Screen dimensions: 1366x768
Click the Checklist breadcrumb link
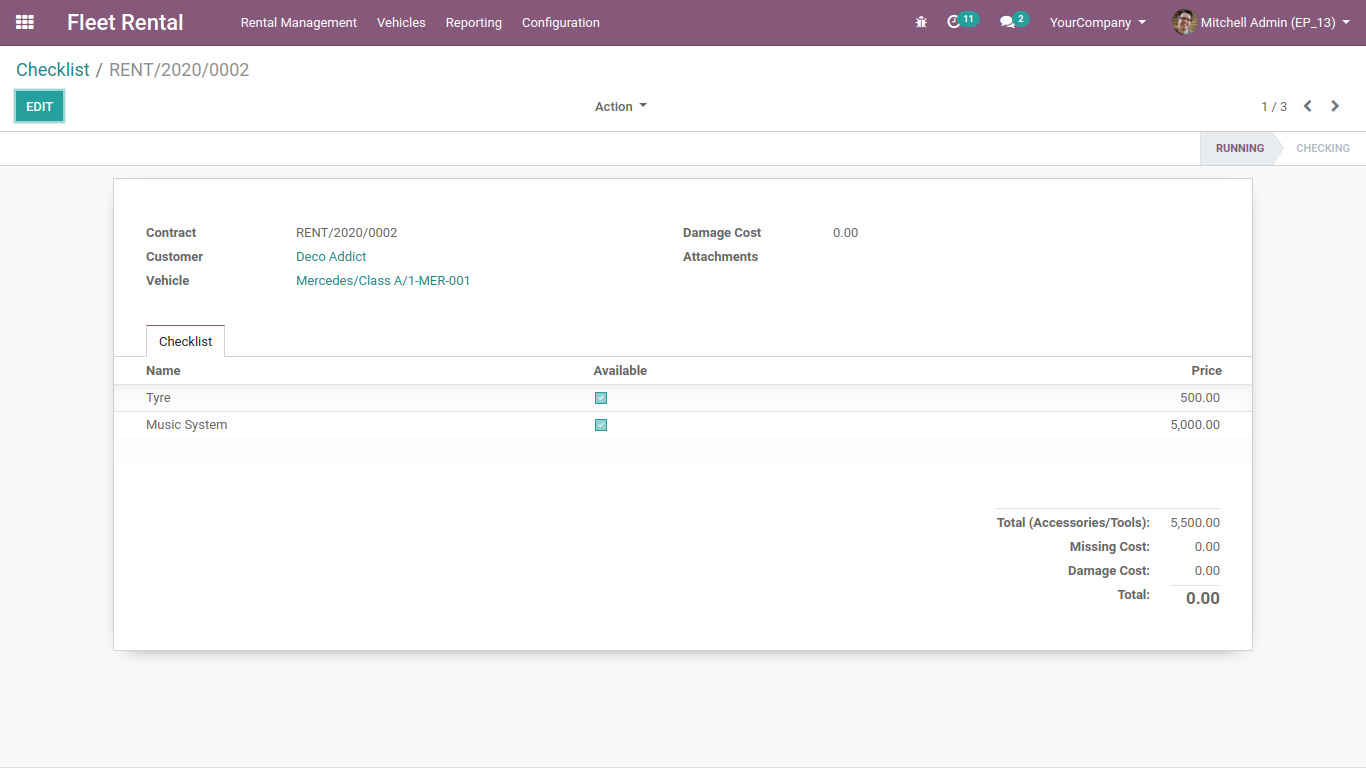[x=52, y=70]
